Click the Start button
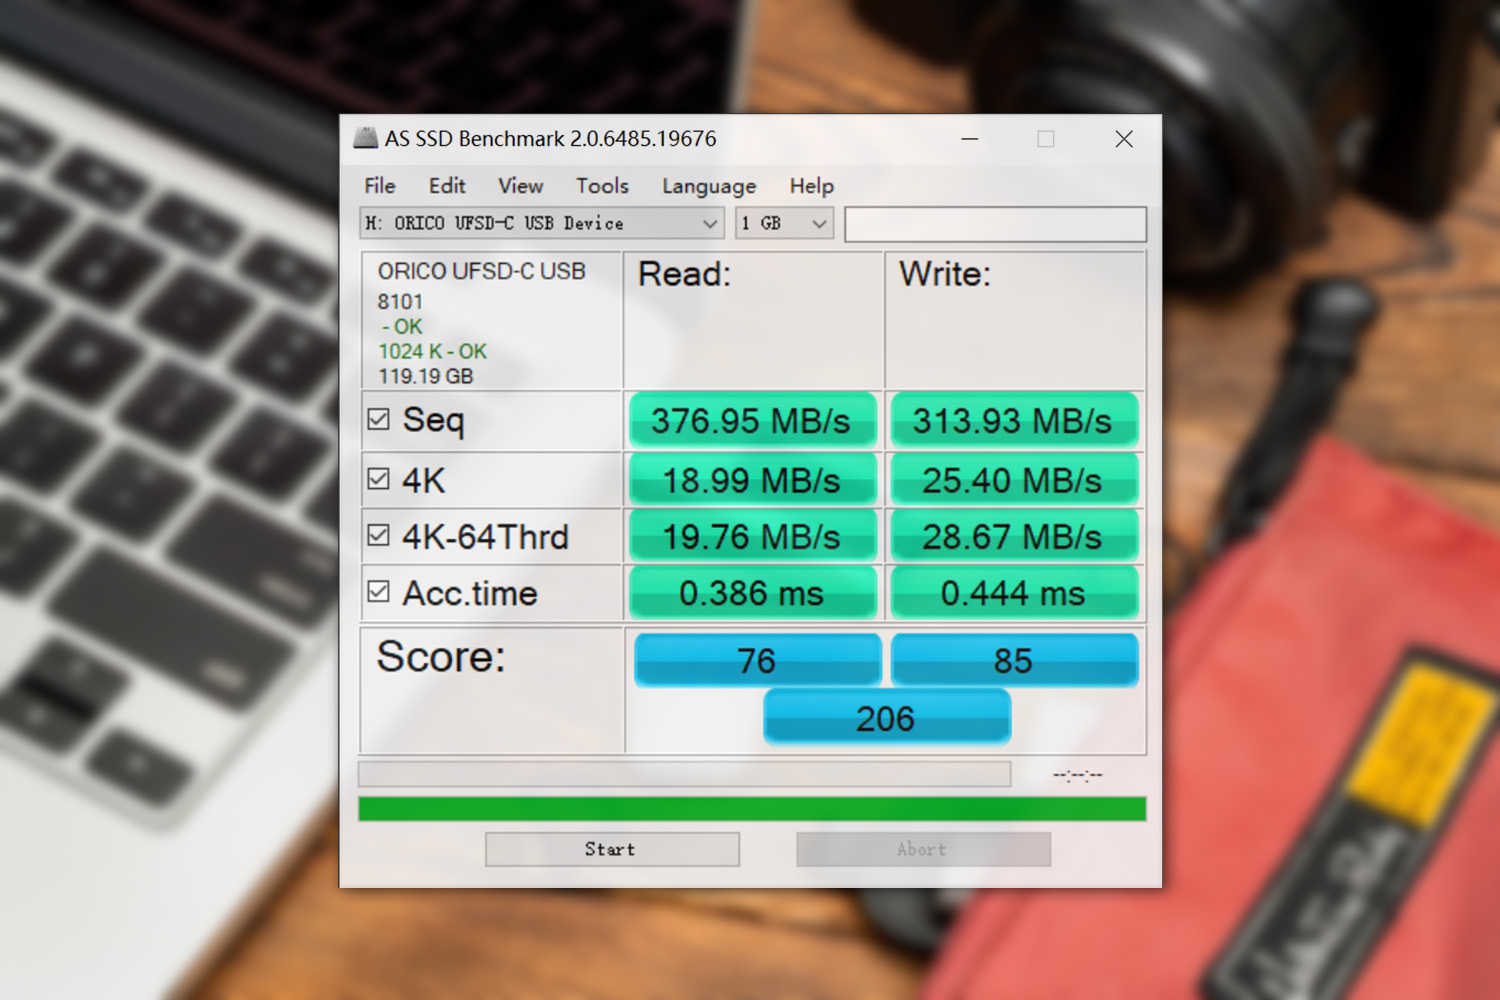1500x1000 pixels. [612, 849]
